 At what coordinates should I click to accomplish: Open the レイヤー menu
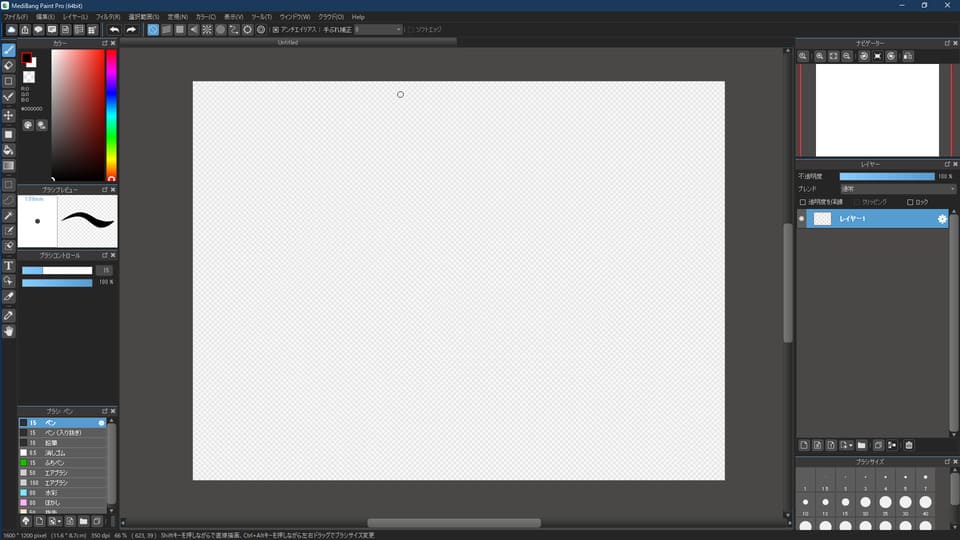(x=75, y=17)
